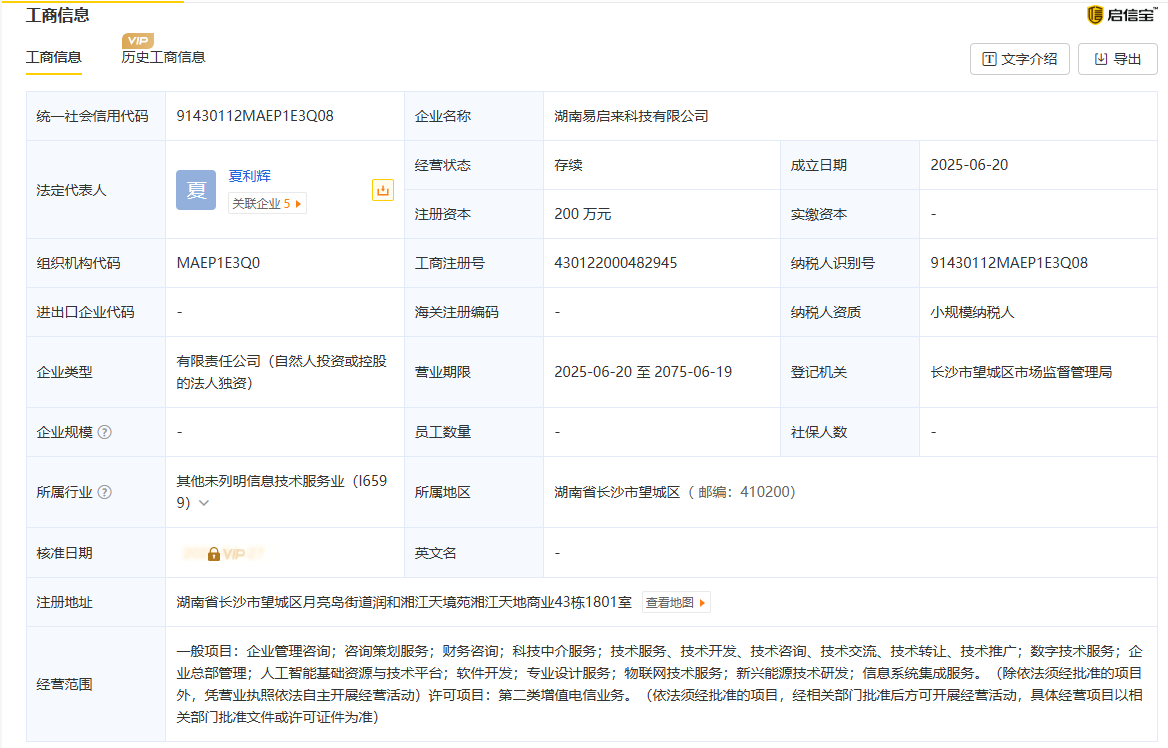
Task: Click the 文字介绍 button
Action: pos(1019,59)
